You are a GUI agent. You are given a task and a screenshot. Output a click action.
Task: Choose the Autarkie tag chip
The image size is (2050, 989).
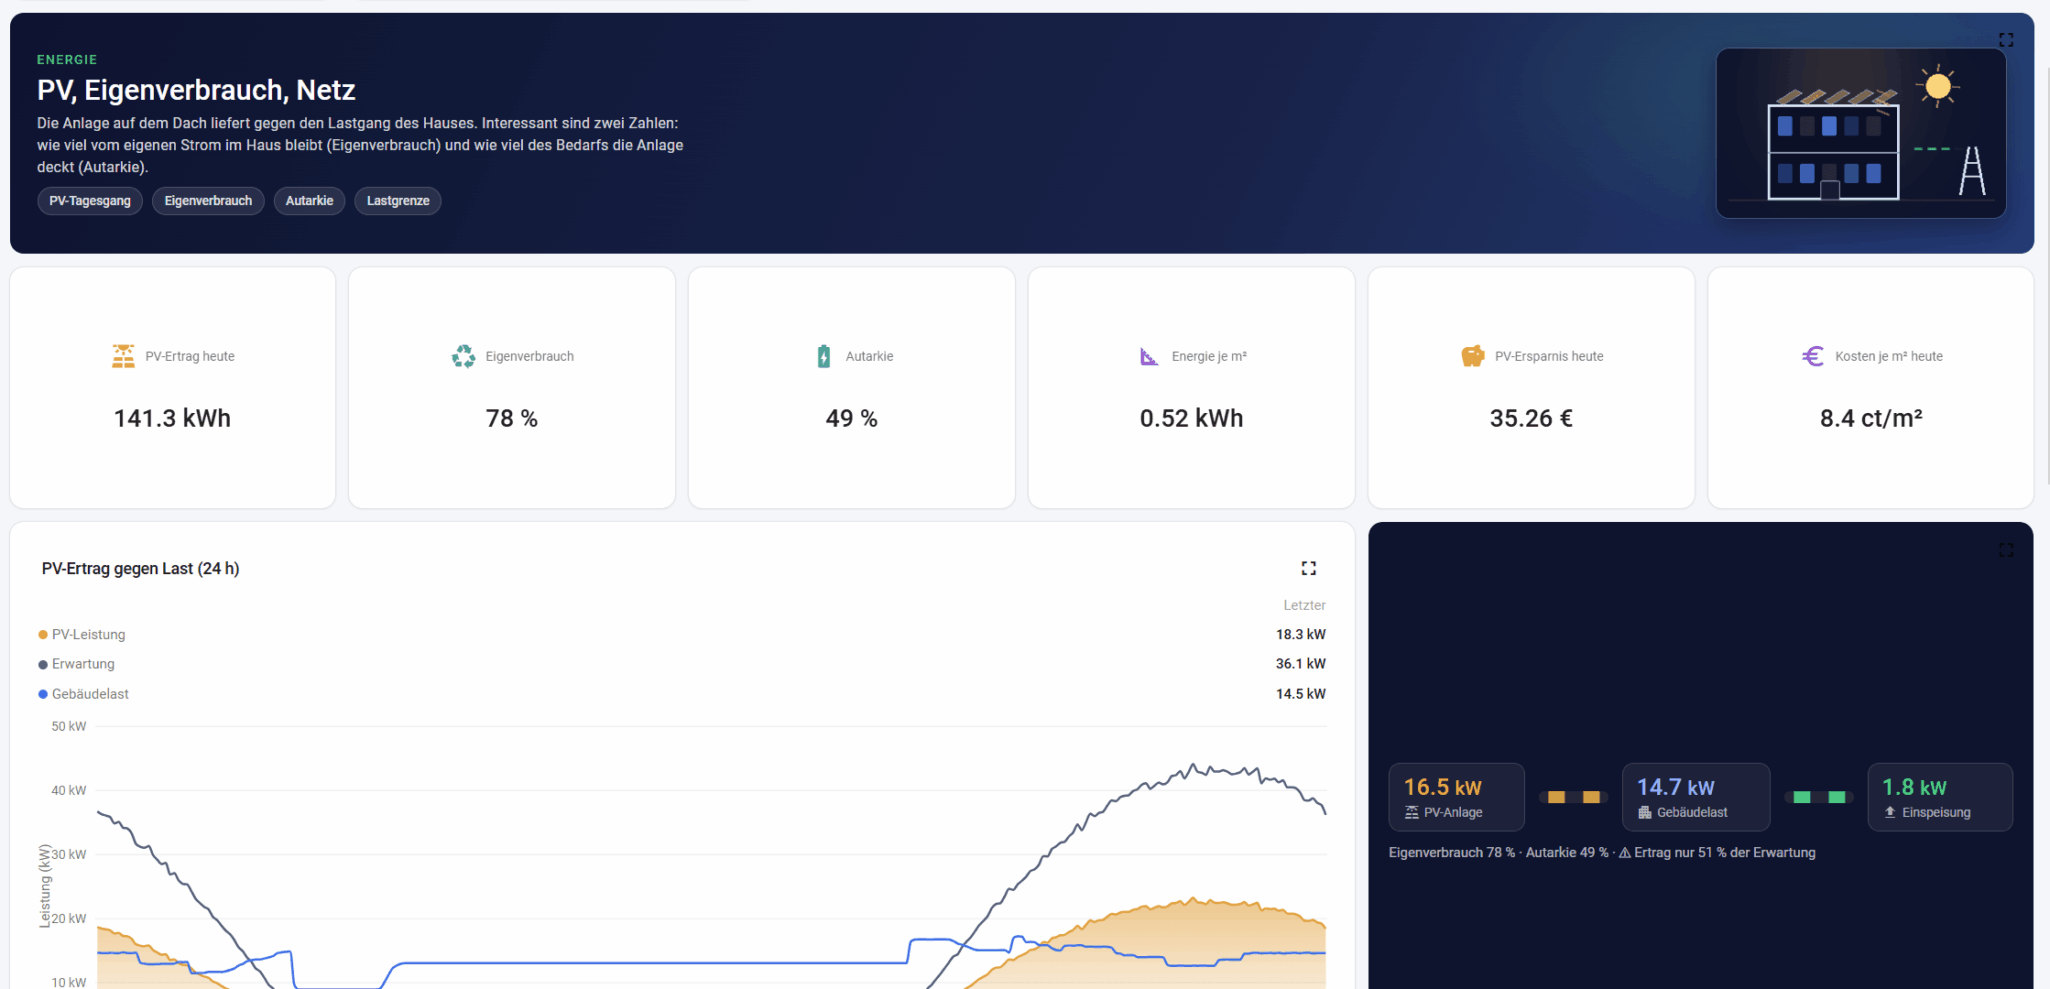(309, 201)
